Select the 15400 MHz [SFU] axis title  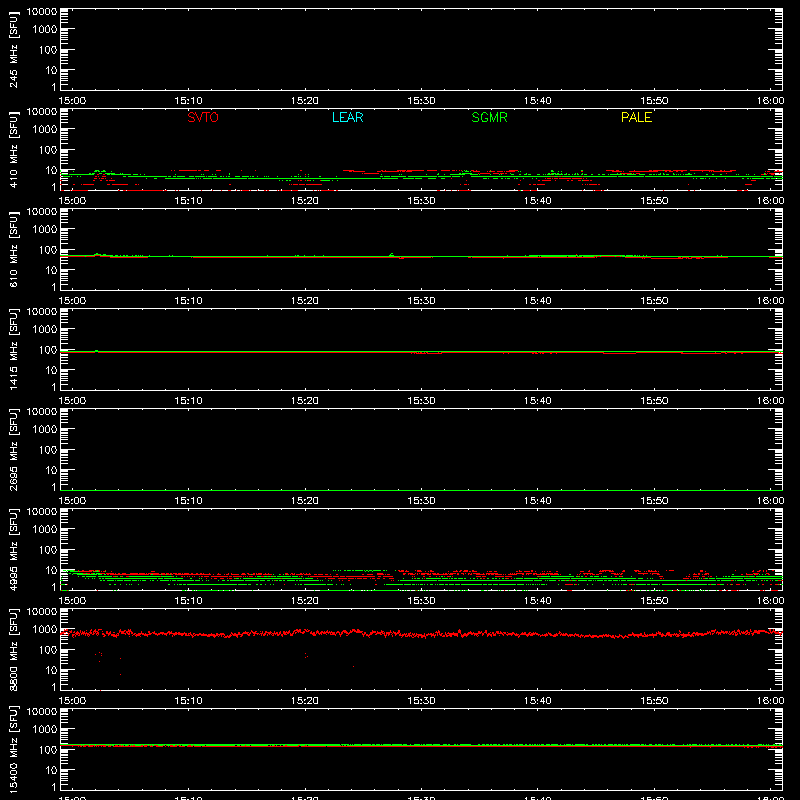tap(13, 749)
